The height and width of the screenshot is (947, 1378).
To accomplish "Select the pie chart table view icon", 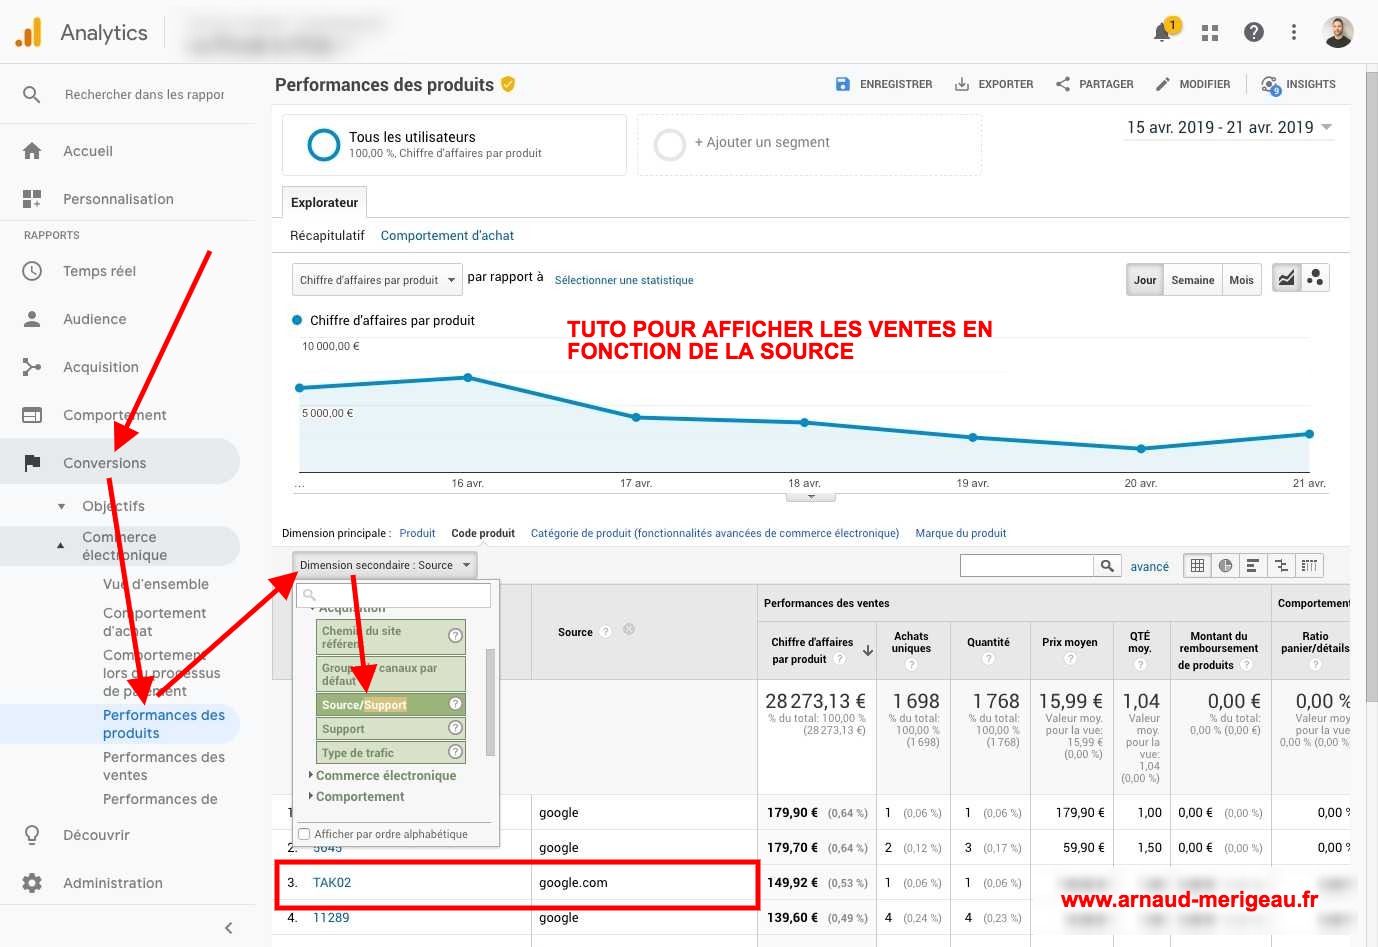I will tap(1225, 566).
